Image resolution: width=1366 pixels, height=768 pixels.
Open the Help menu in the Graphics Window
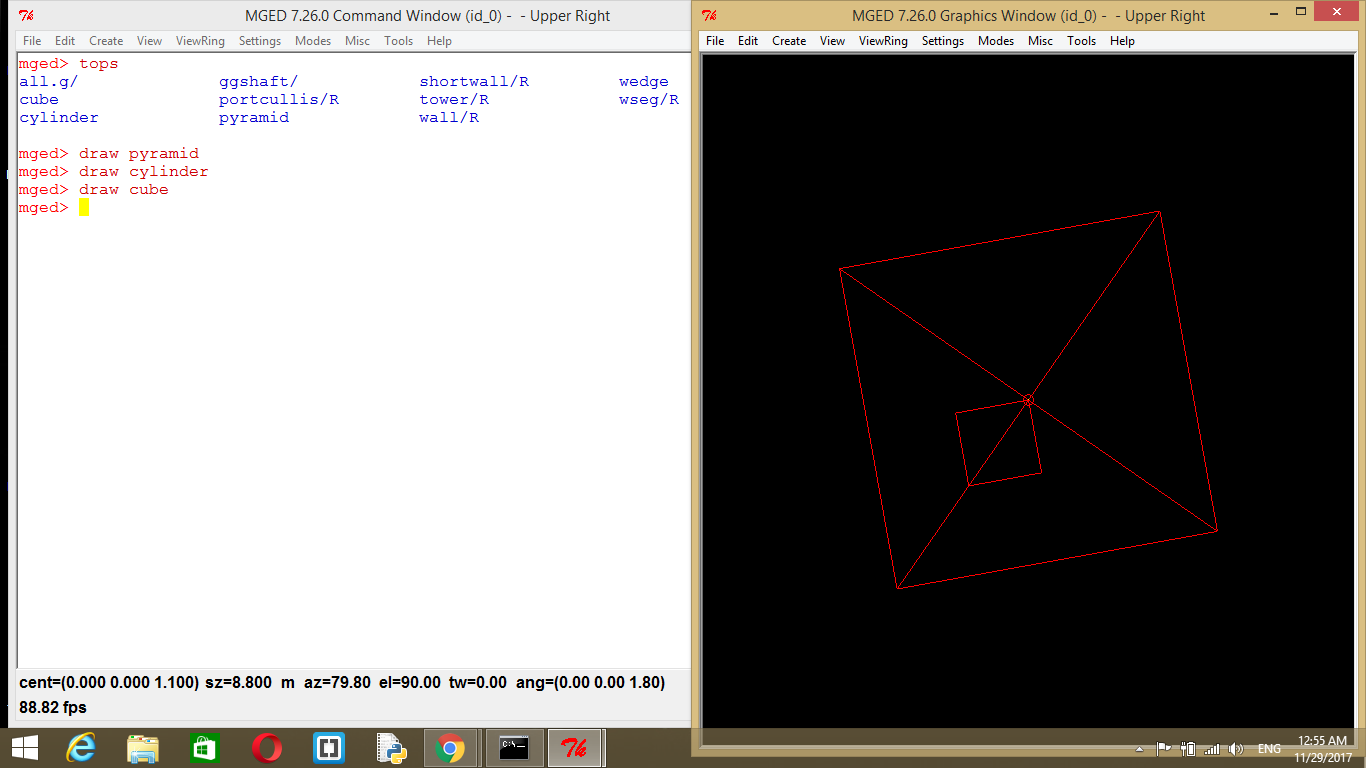pos(1122,41)
